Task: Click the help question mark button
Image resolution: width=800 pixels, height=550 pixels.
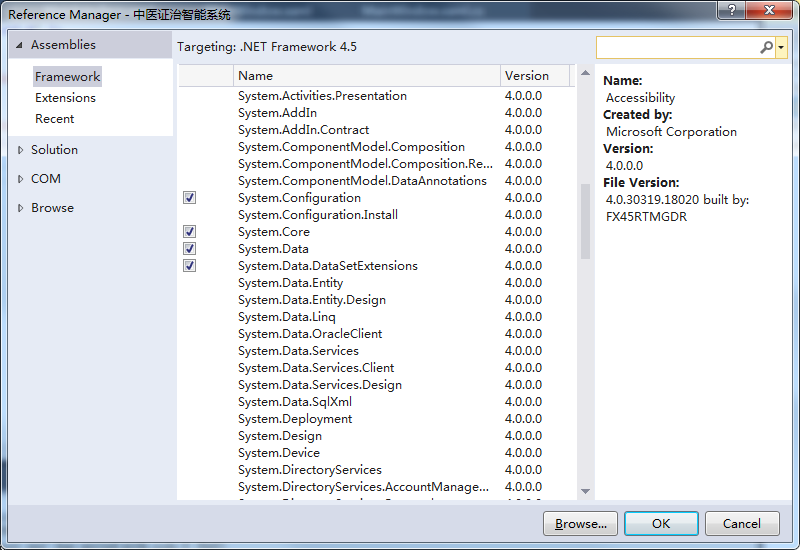Action: click(732, 10)
